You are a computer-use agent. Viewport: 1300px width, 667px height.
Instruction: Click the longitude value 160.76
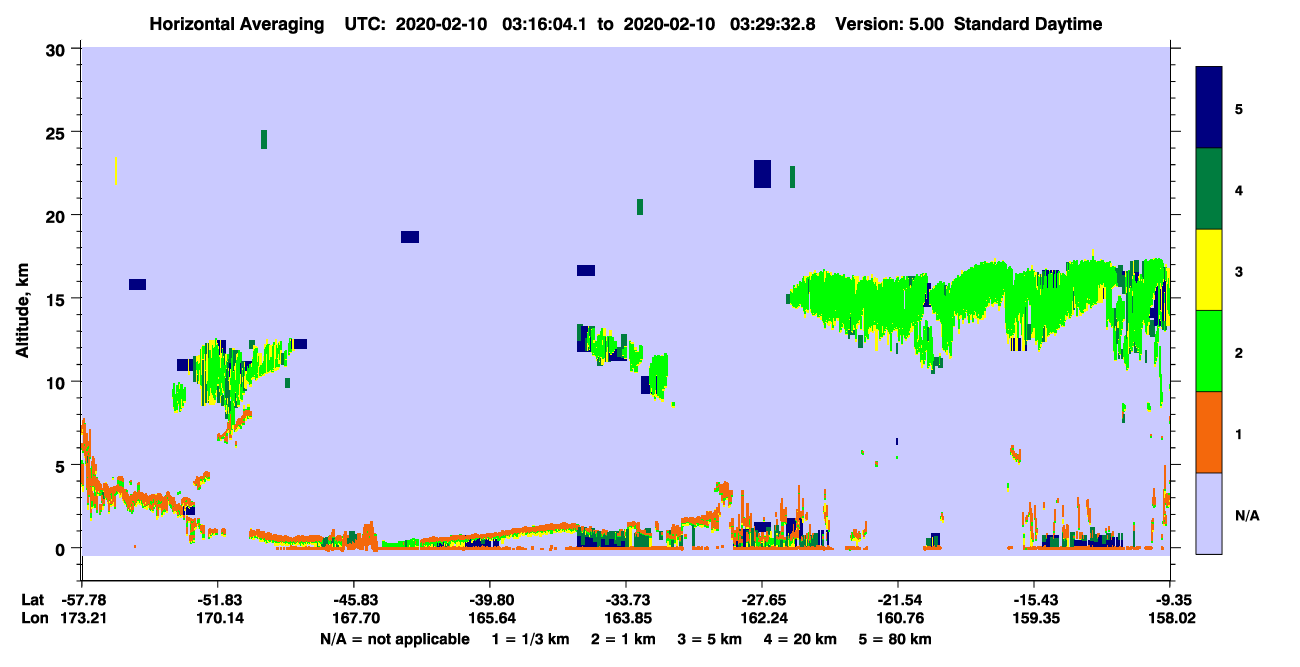898,618
